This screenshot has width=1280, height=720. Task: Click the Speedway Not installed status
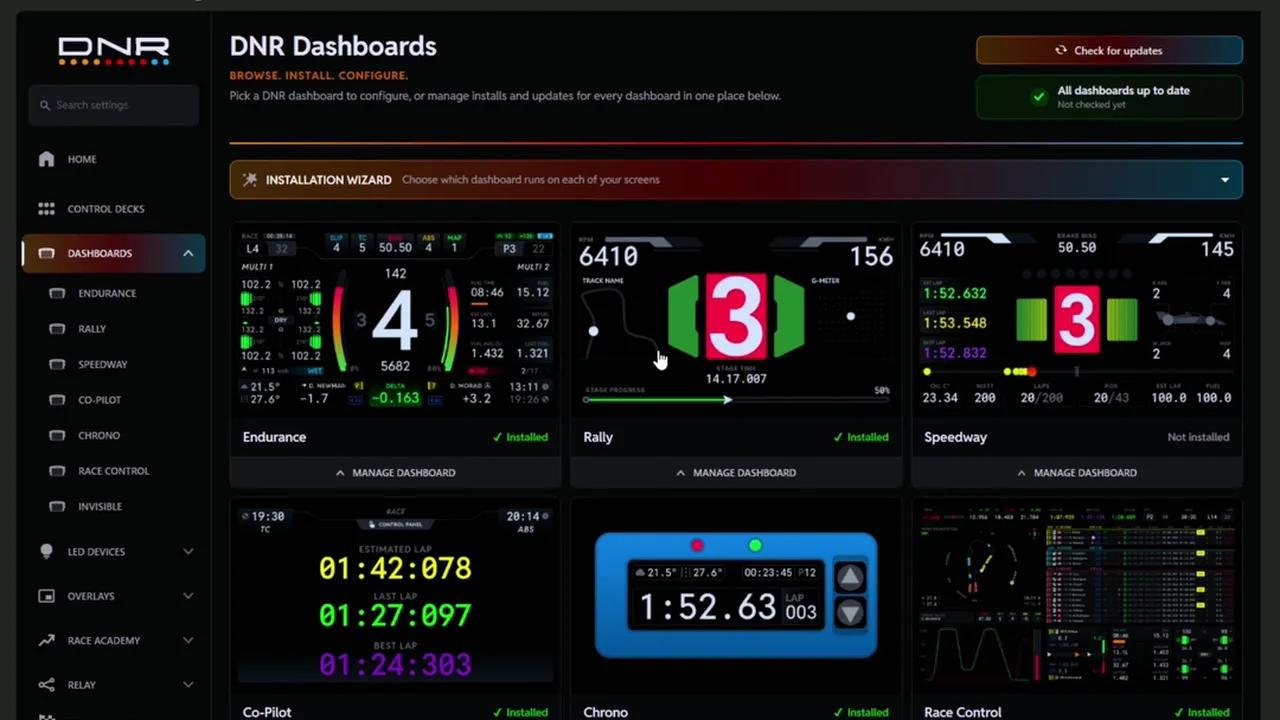[x=1198, y=437]
